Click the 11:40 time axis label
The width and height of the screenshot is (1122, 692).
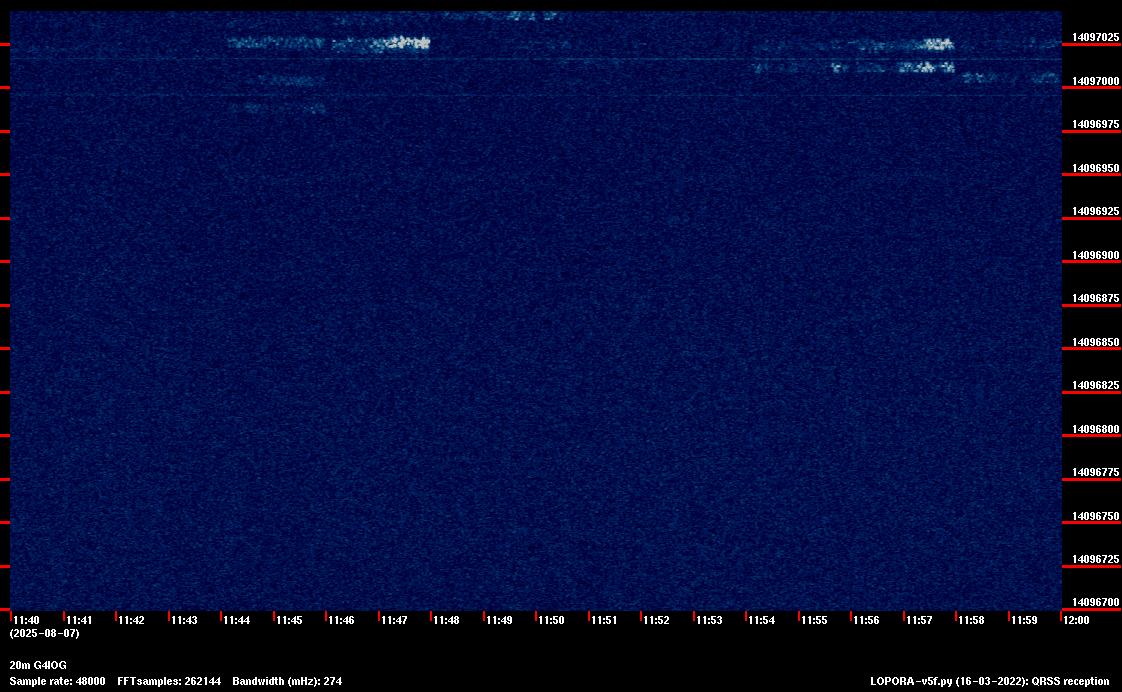(26, 620)
